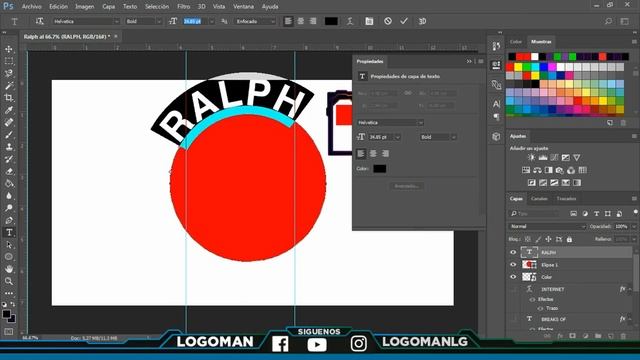Open the Enfocado anti-aliasing dropdown
Viewport: 640px width, 360px height.
(x=255, y=21)
